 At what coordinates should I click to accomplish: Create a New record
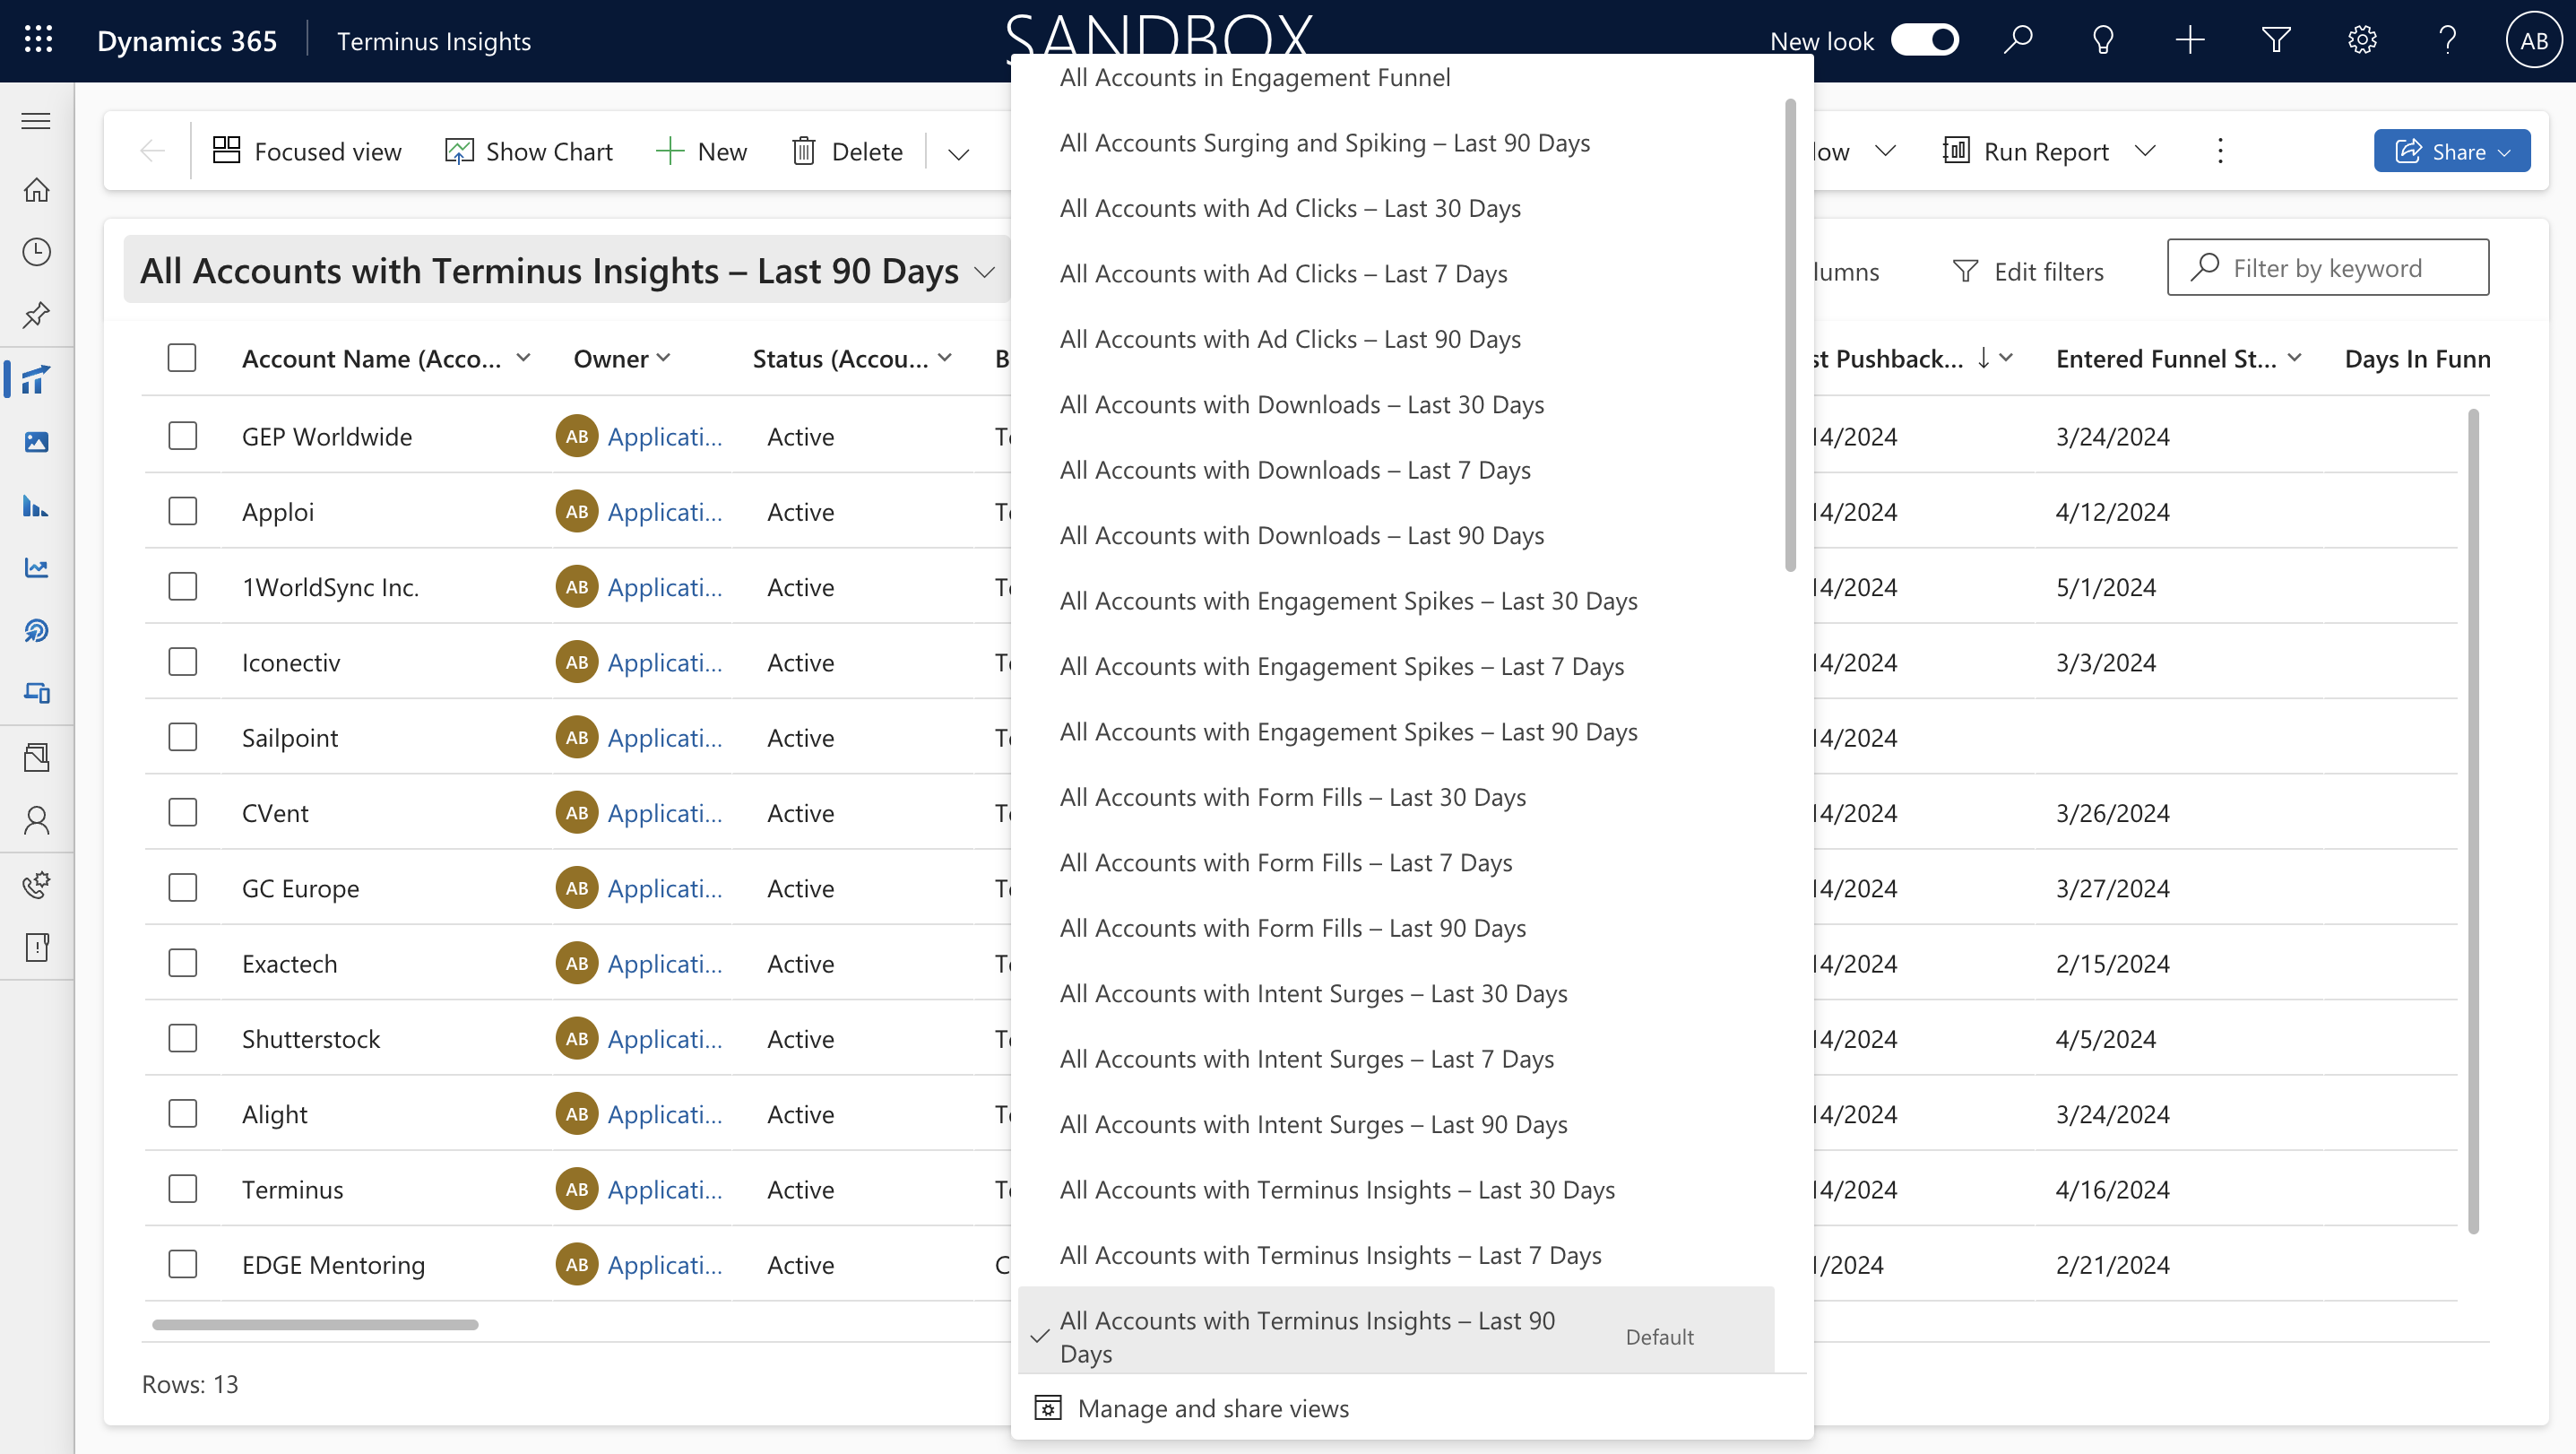coord(701,151)
